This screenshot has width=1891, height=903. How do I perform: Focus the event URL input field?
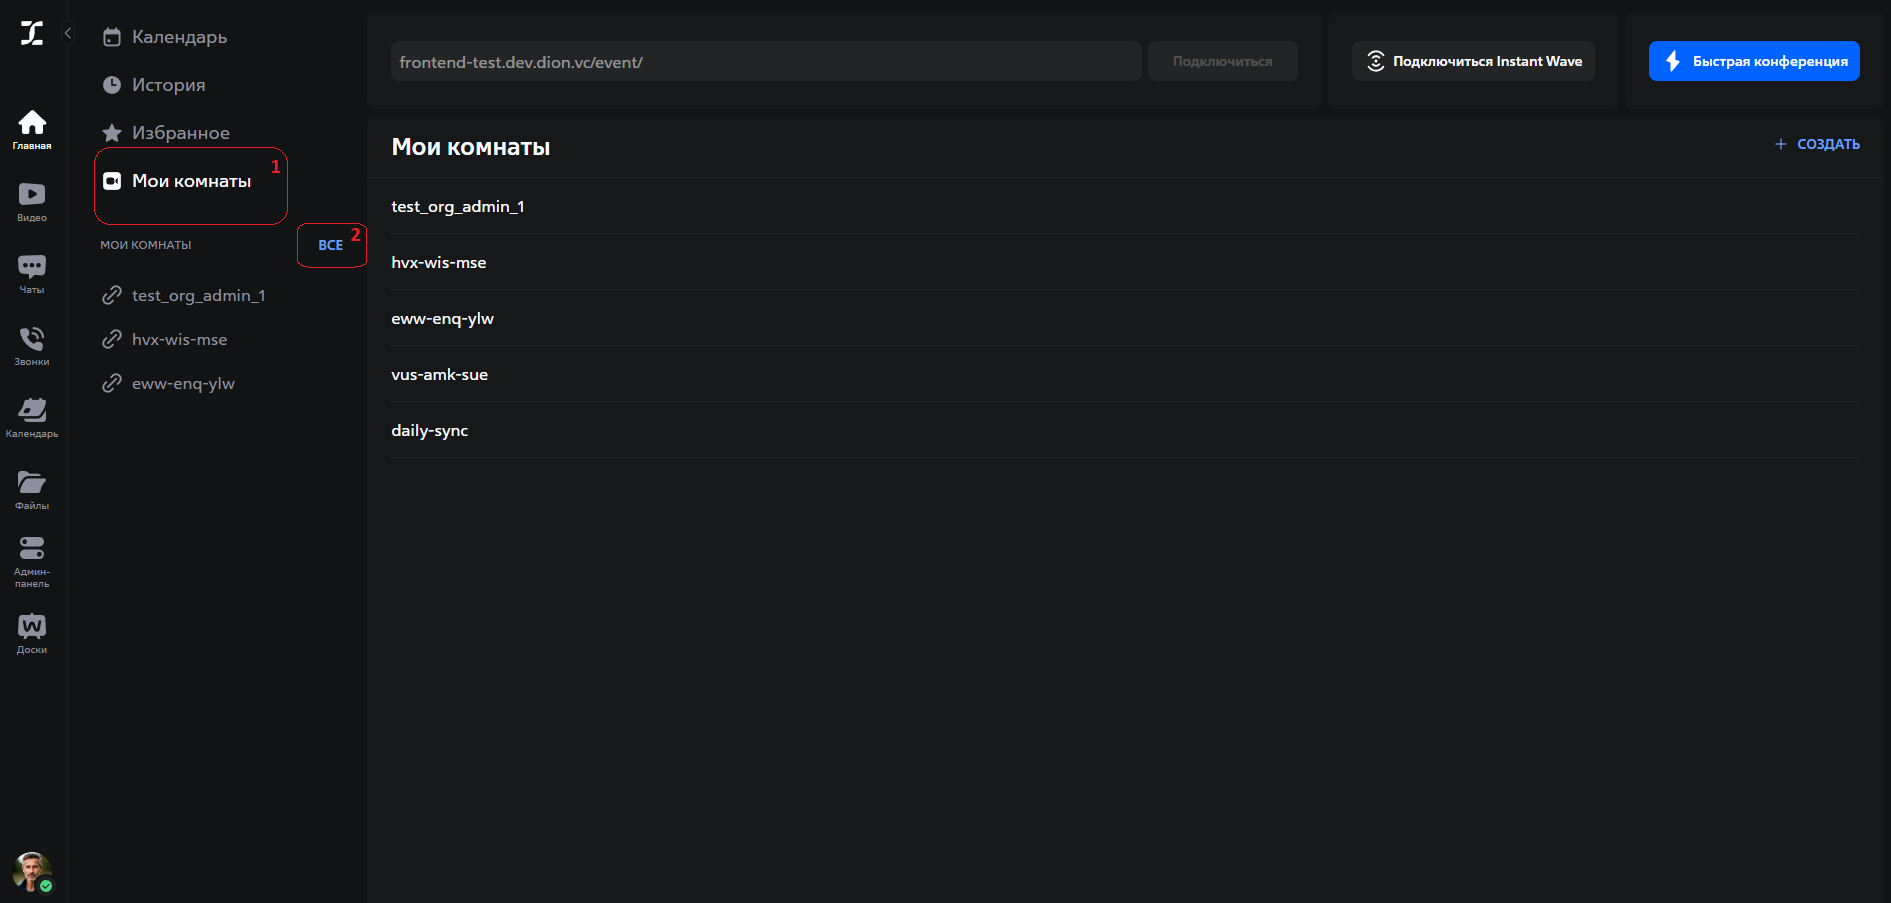coord(765,61)
